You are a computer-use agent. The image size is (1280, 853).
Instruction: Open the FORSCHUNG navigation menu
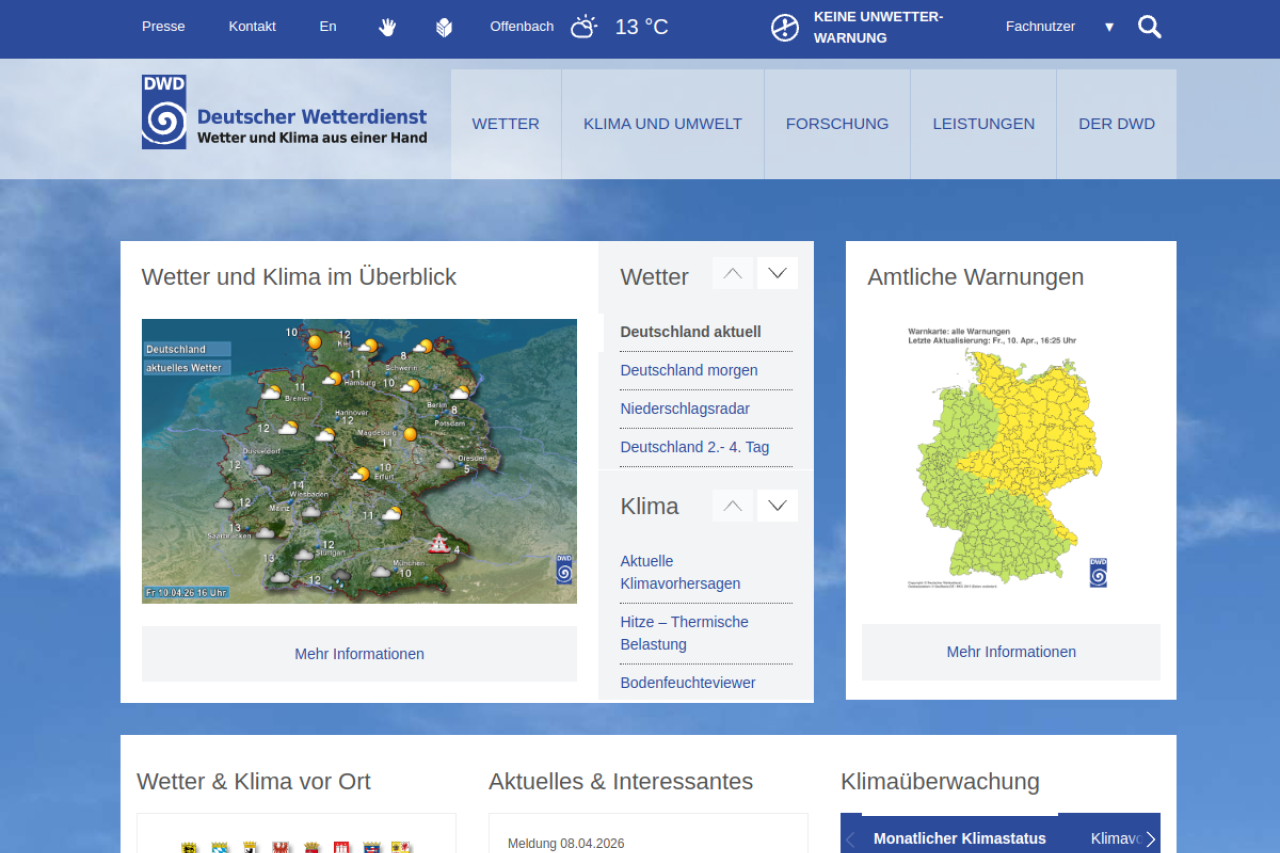pos(837,124)
